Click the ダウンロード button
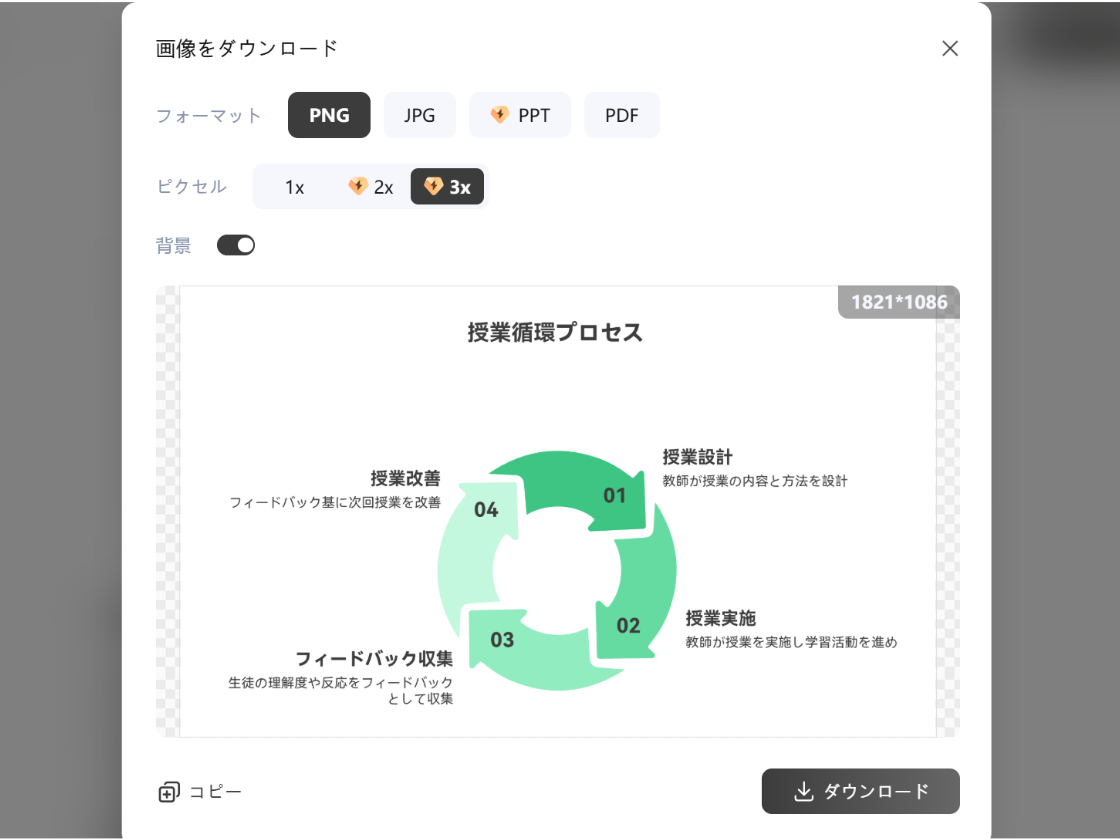 coord(860,791)
